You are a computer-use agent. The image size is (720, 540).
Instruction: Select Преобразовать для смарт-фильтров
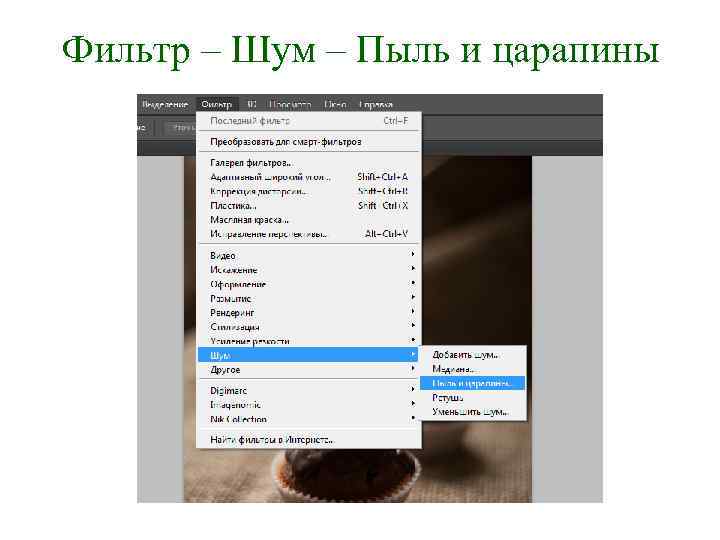(309, 142)
